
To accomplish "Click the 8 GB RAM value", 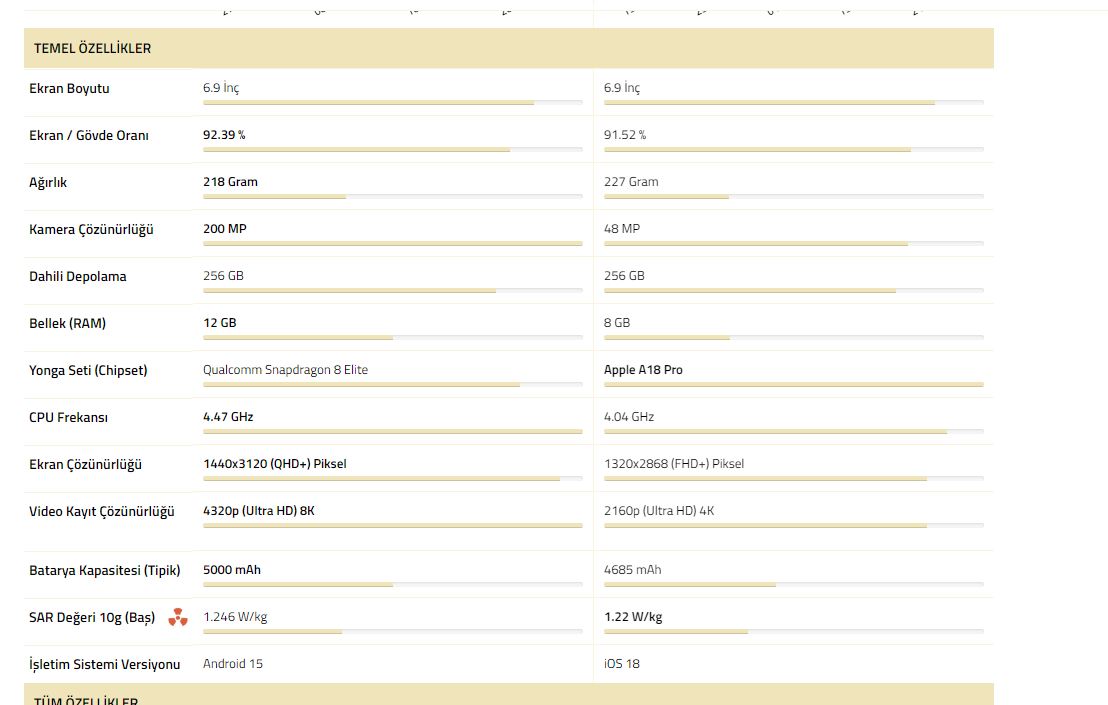I will tap(617, 323).
